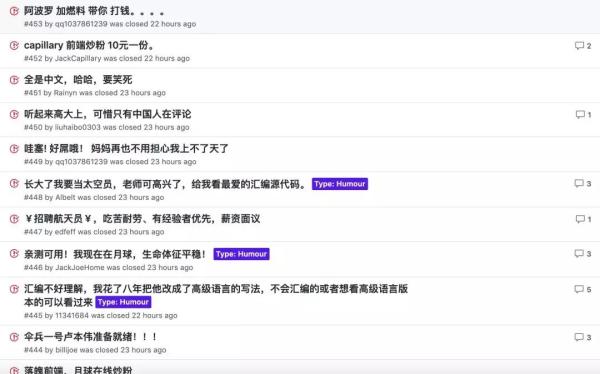Open comments icon on issue #445

pos(579,289)
